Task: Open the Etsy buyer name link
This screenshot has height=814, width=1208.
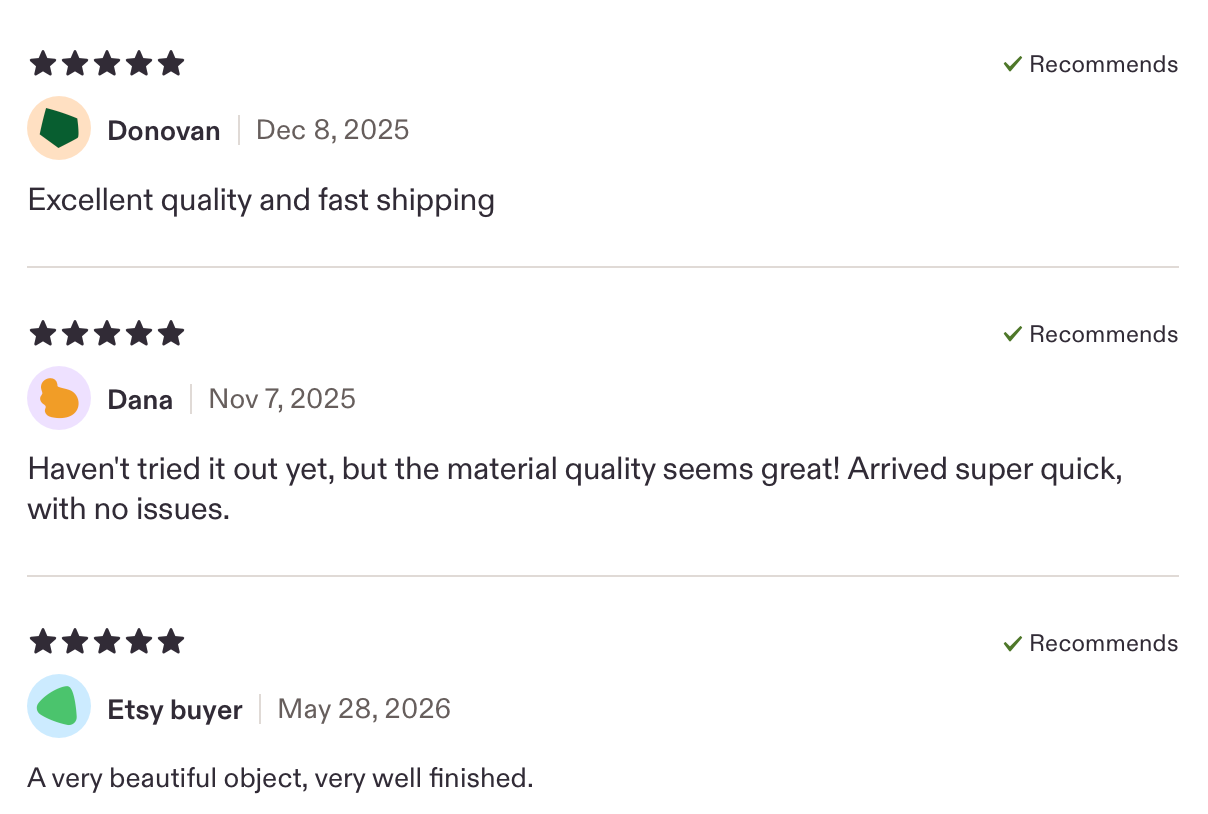Action: [x=175, y=710]
